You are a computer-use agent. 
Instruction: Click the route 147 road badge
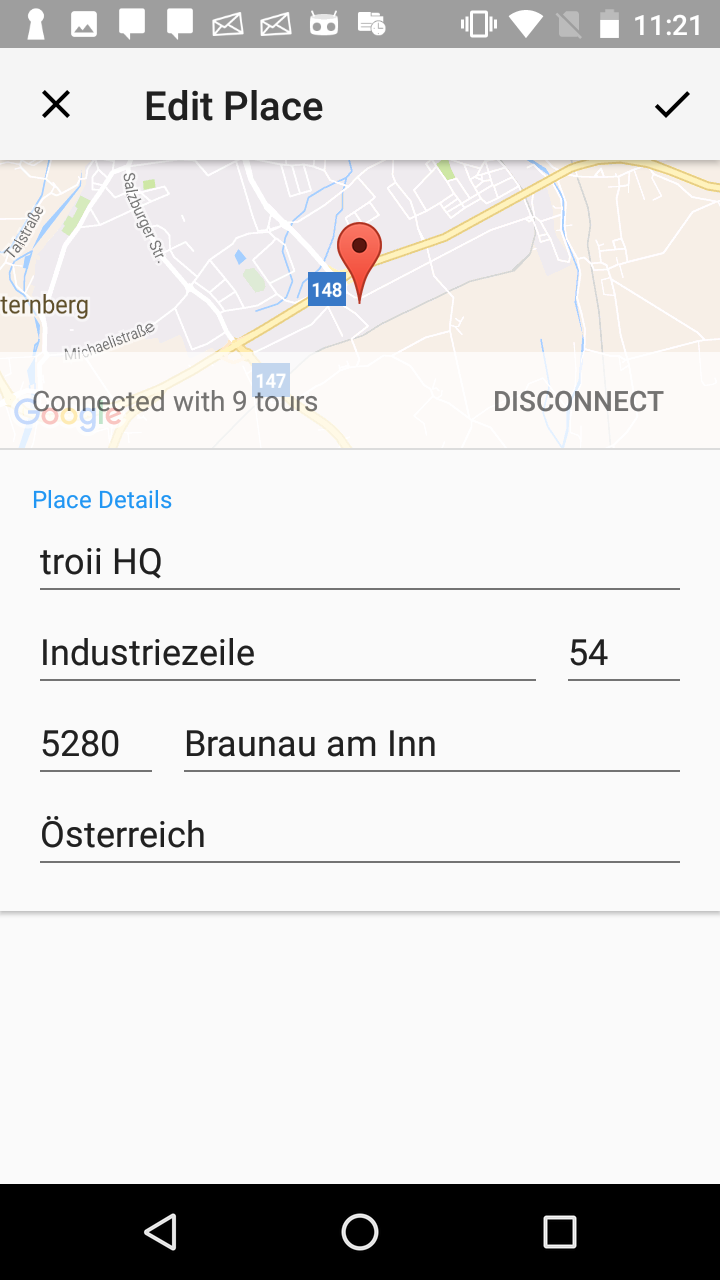point(270,380)
